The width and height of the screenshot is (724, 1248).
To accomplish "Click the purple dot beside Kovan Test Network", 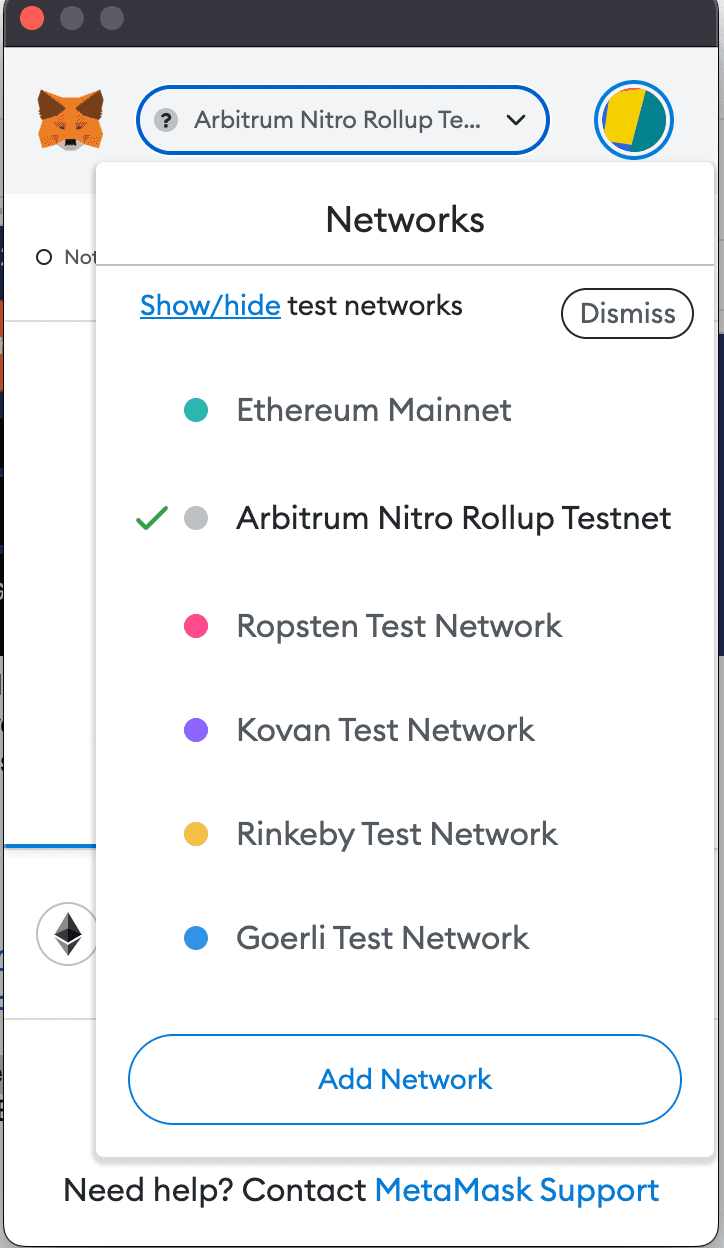I will click(x=196, y=729).
